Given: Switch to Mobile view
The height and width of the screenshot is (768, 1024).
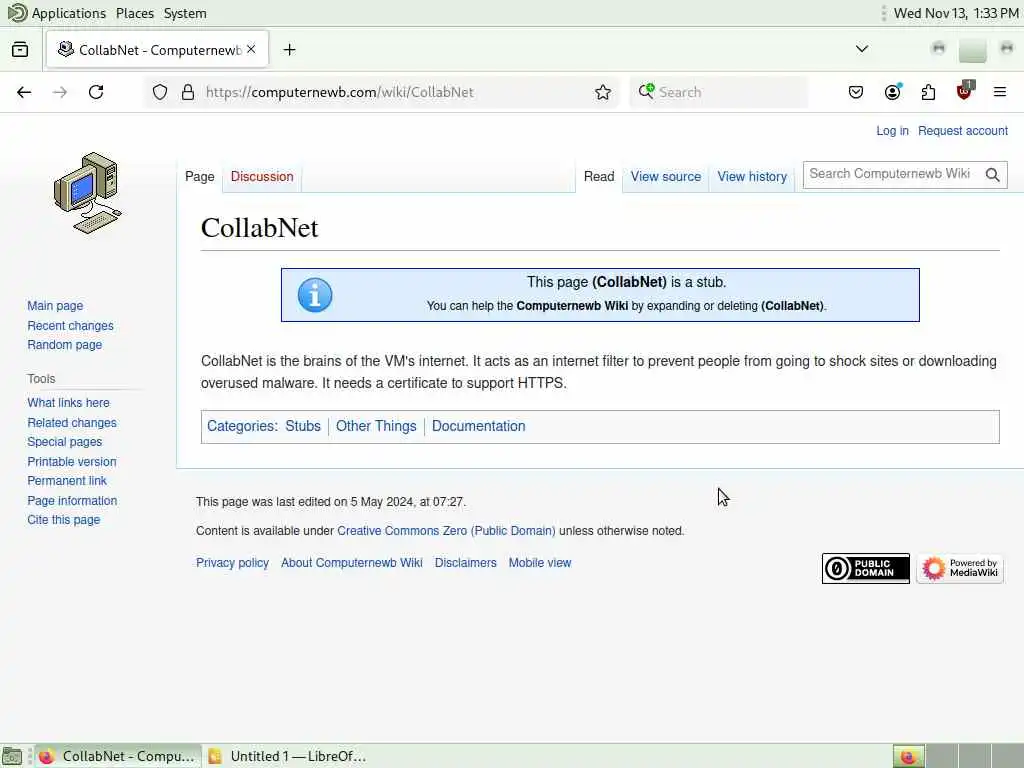Looking at the screenshot, I should point(540,562).
